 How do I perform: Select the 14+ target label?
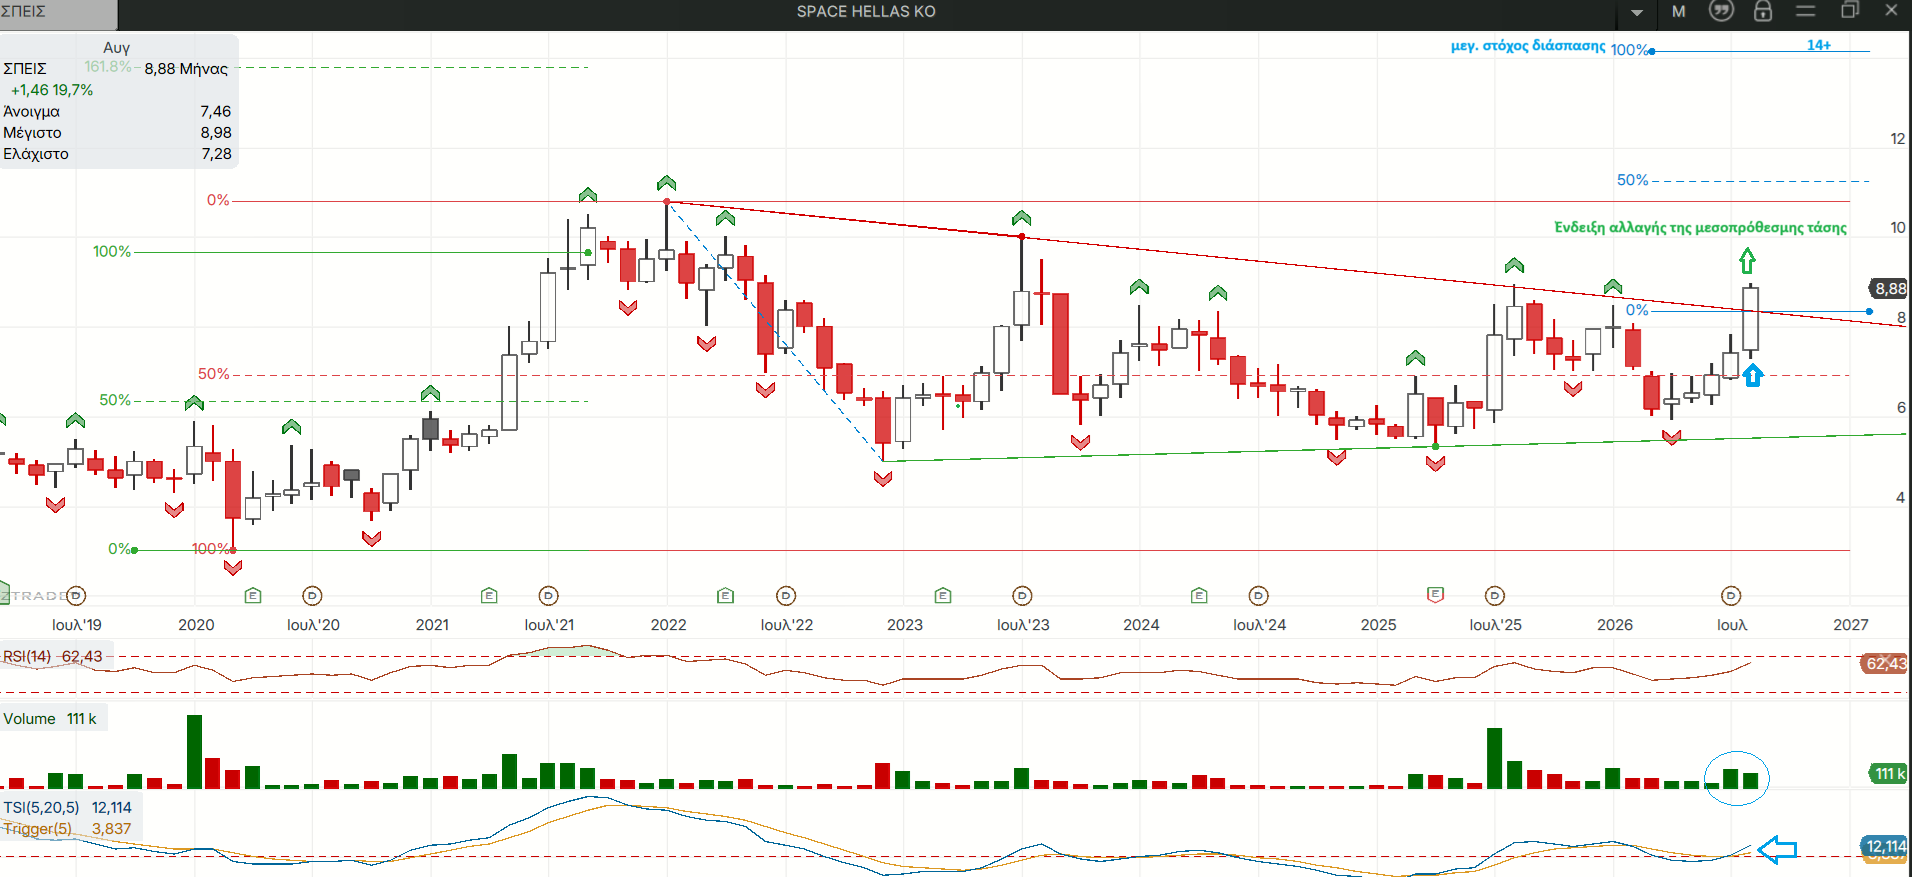(1819, 45)
